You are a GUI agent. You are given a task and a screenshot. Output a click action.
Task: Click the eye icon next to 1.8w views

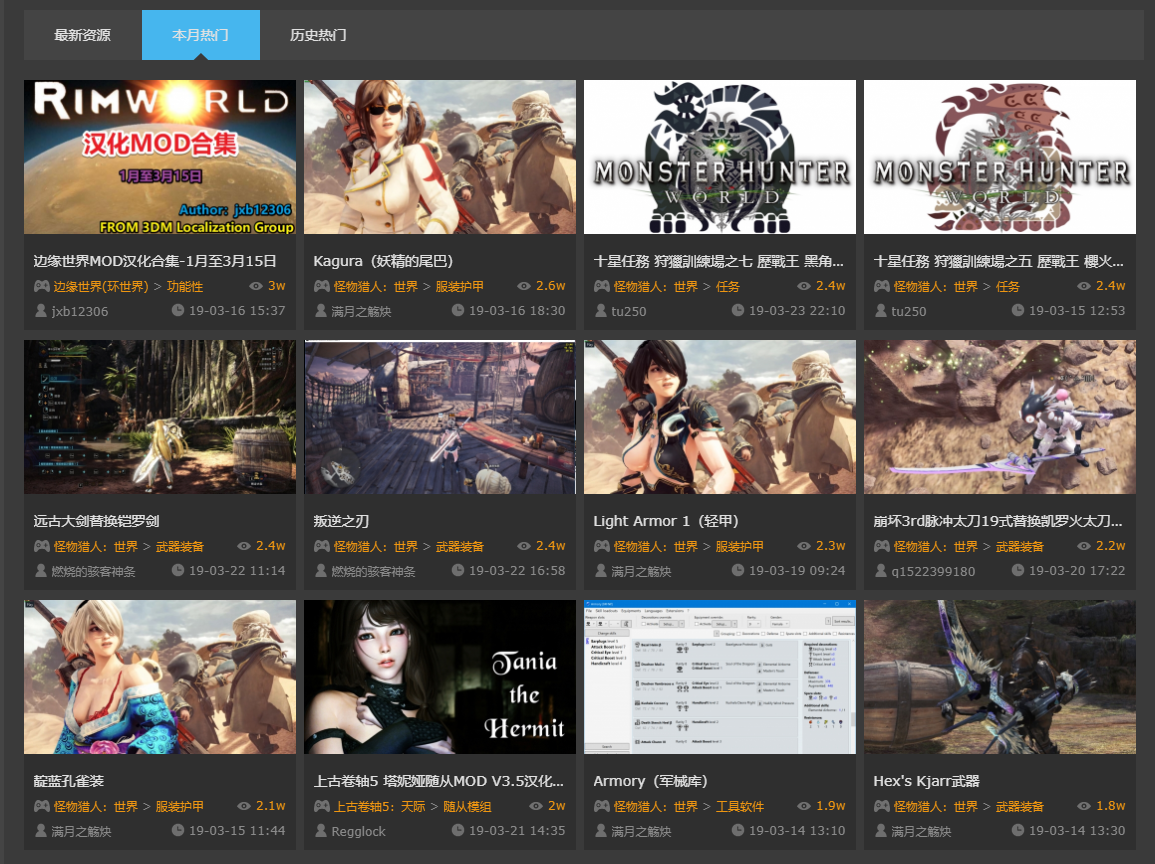click(x=1084, y=806)
